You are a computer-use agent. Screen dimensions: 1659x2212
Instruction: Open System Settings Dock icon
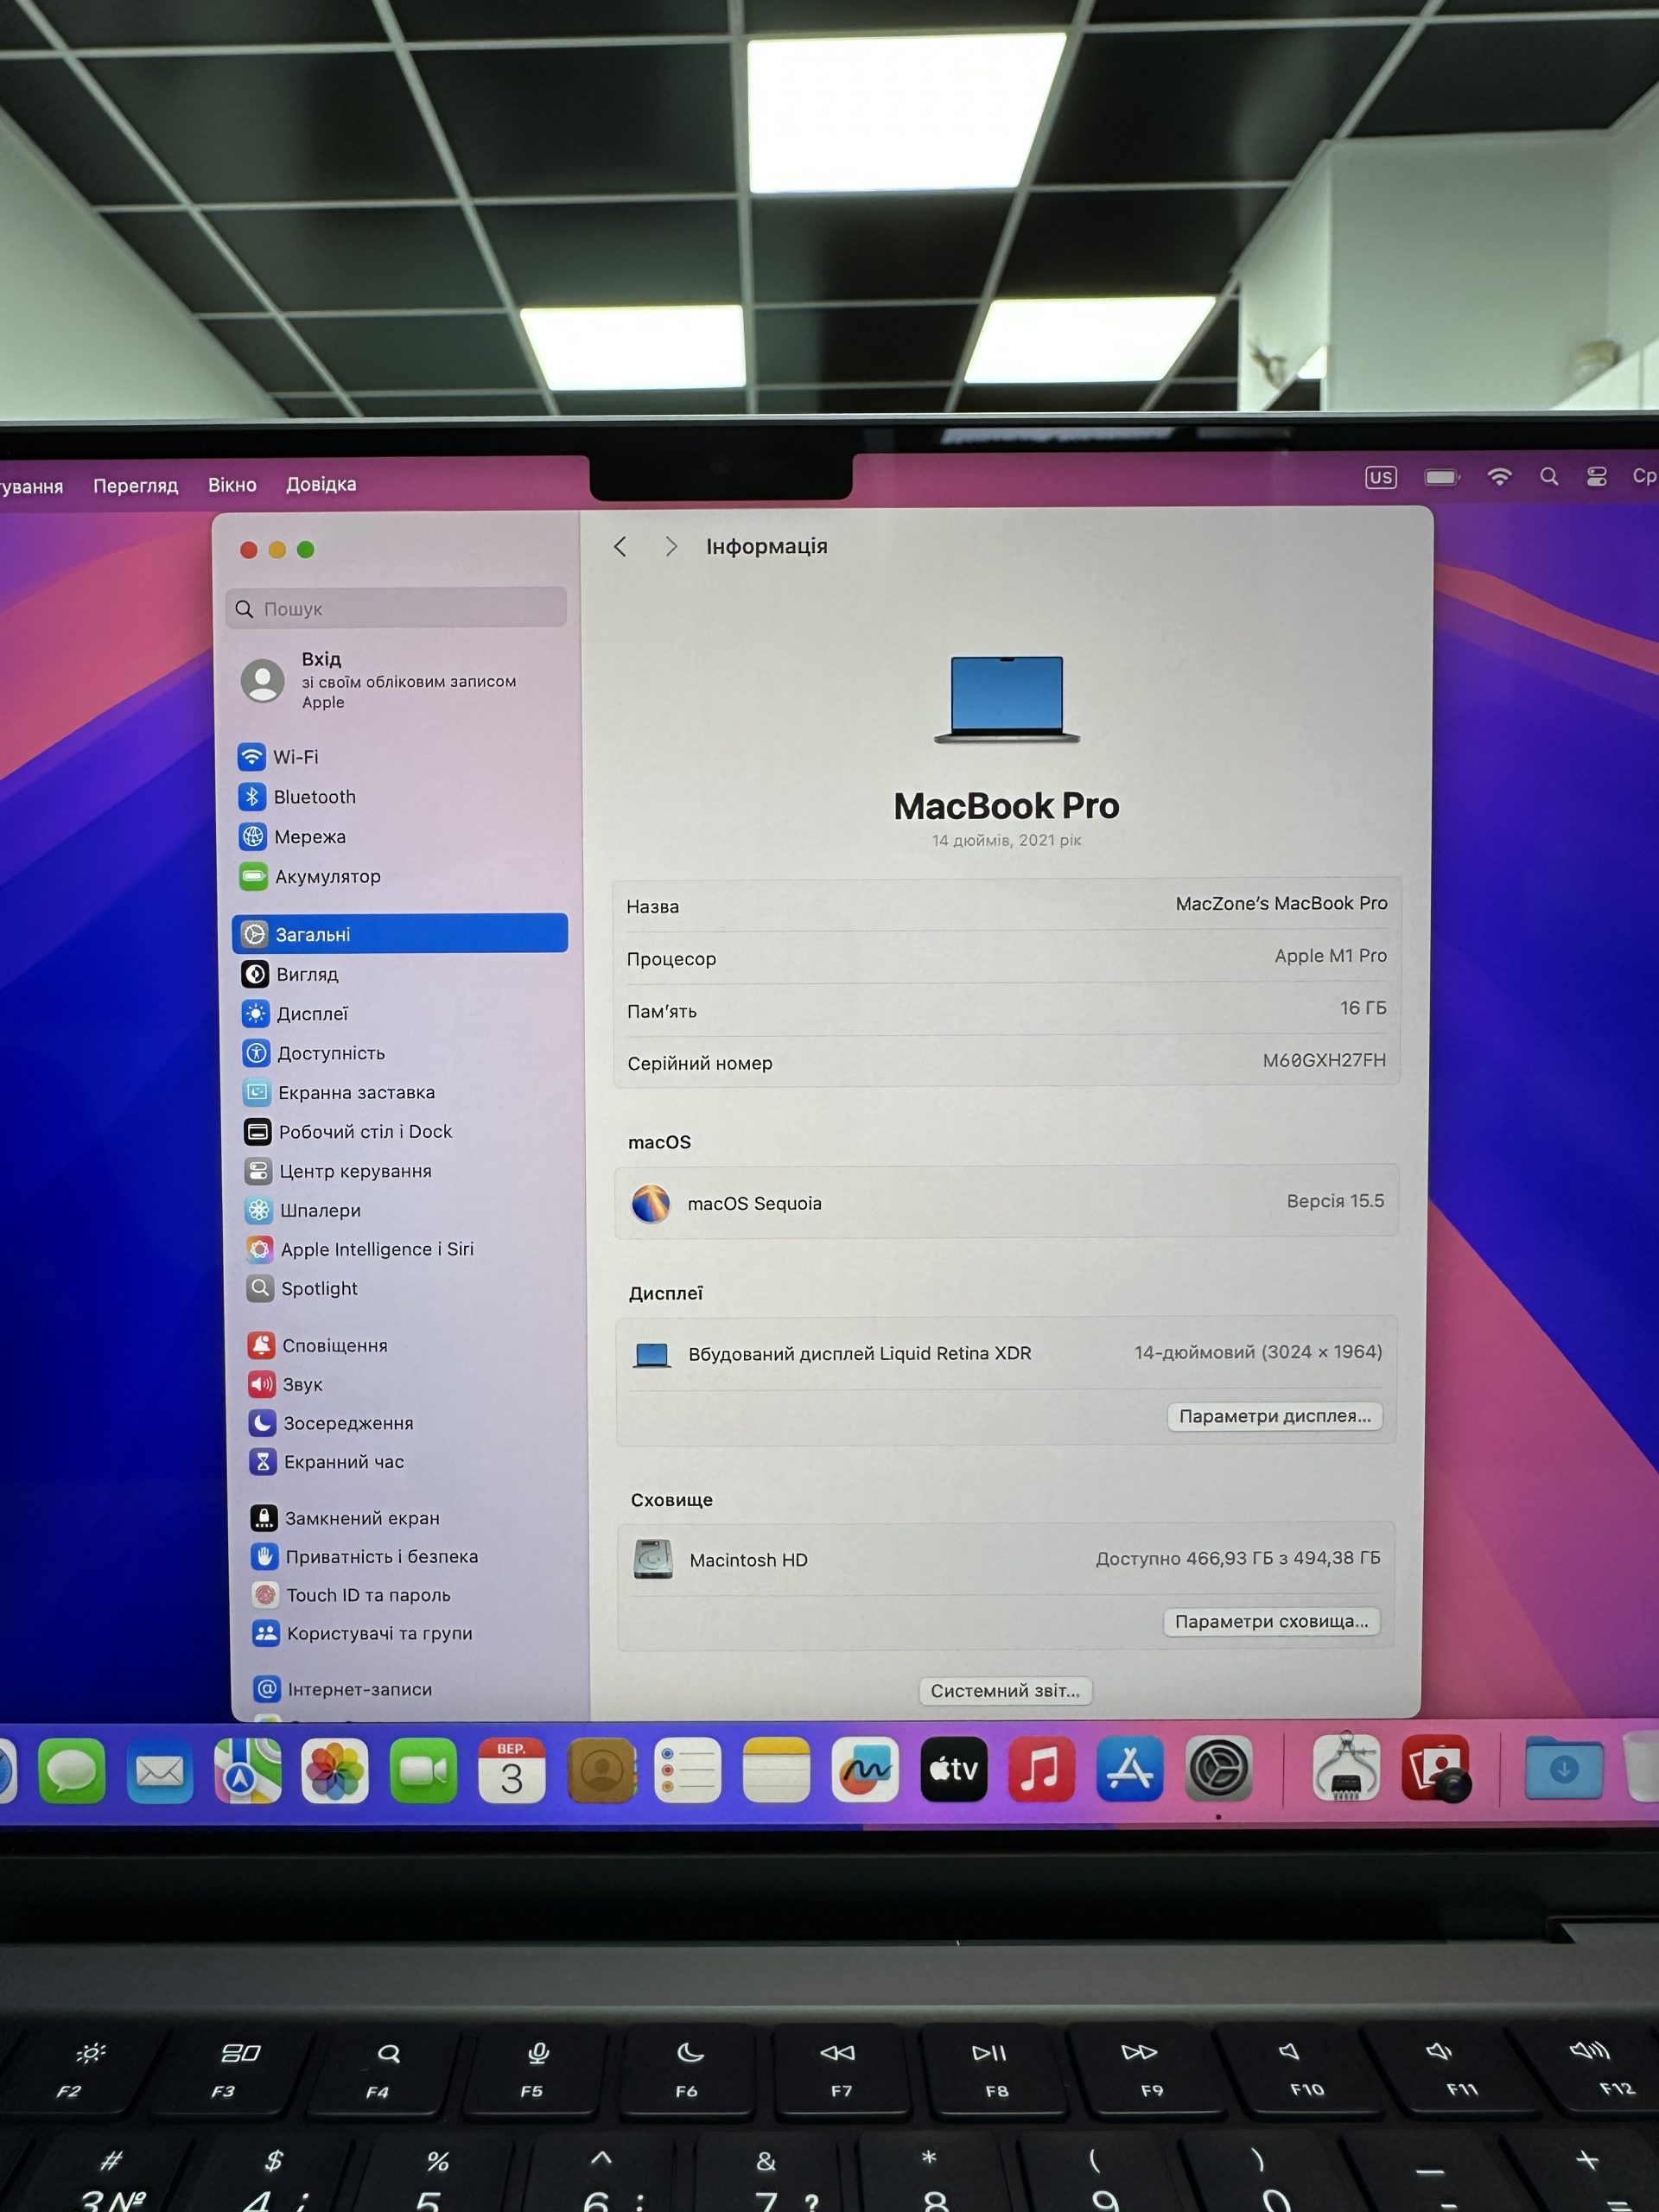pos(1218,1769)
